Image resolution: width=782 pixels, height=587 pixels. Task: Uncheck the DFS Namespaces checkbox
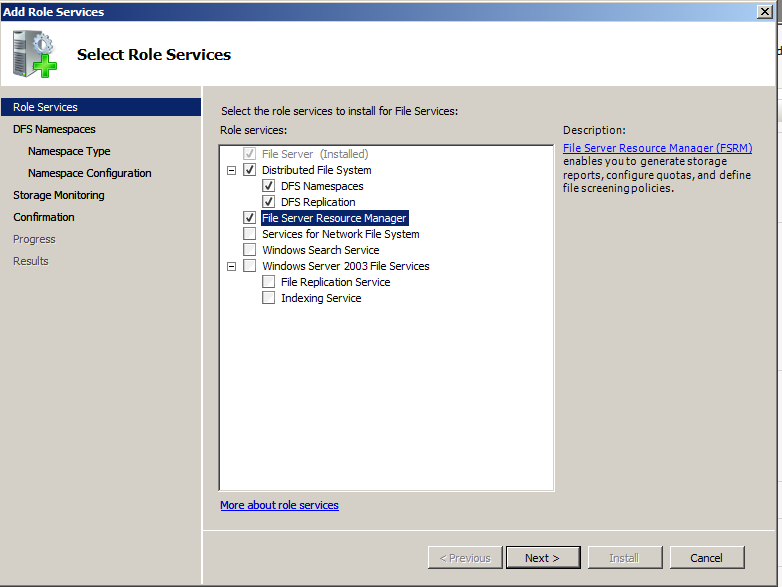pyautogui.click(x=268, y=186)
